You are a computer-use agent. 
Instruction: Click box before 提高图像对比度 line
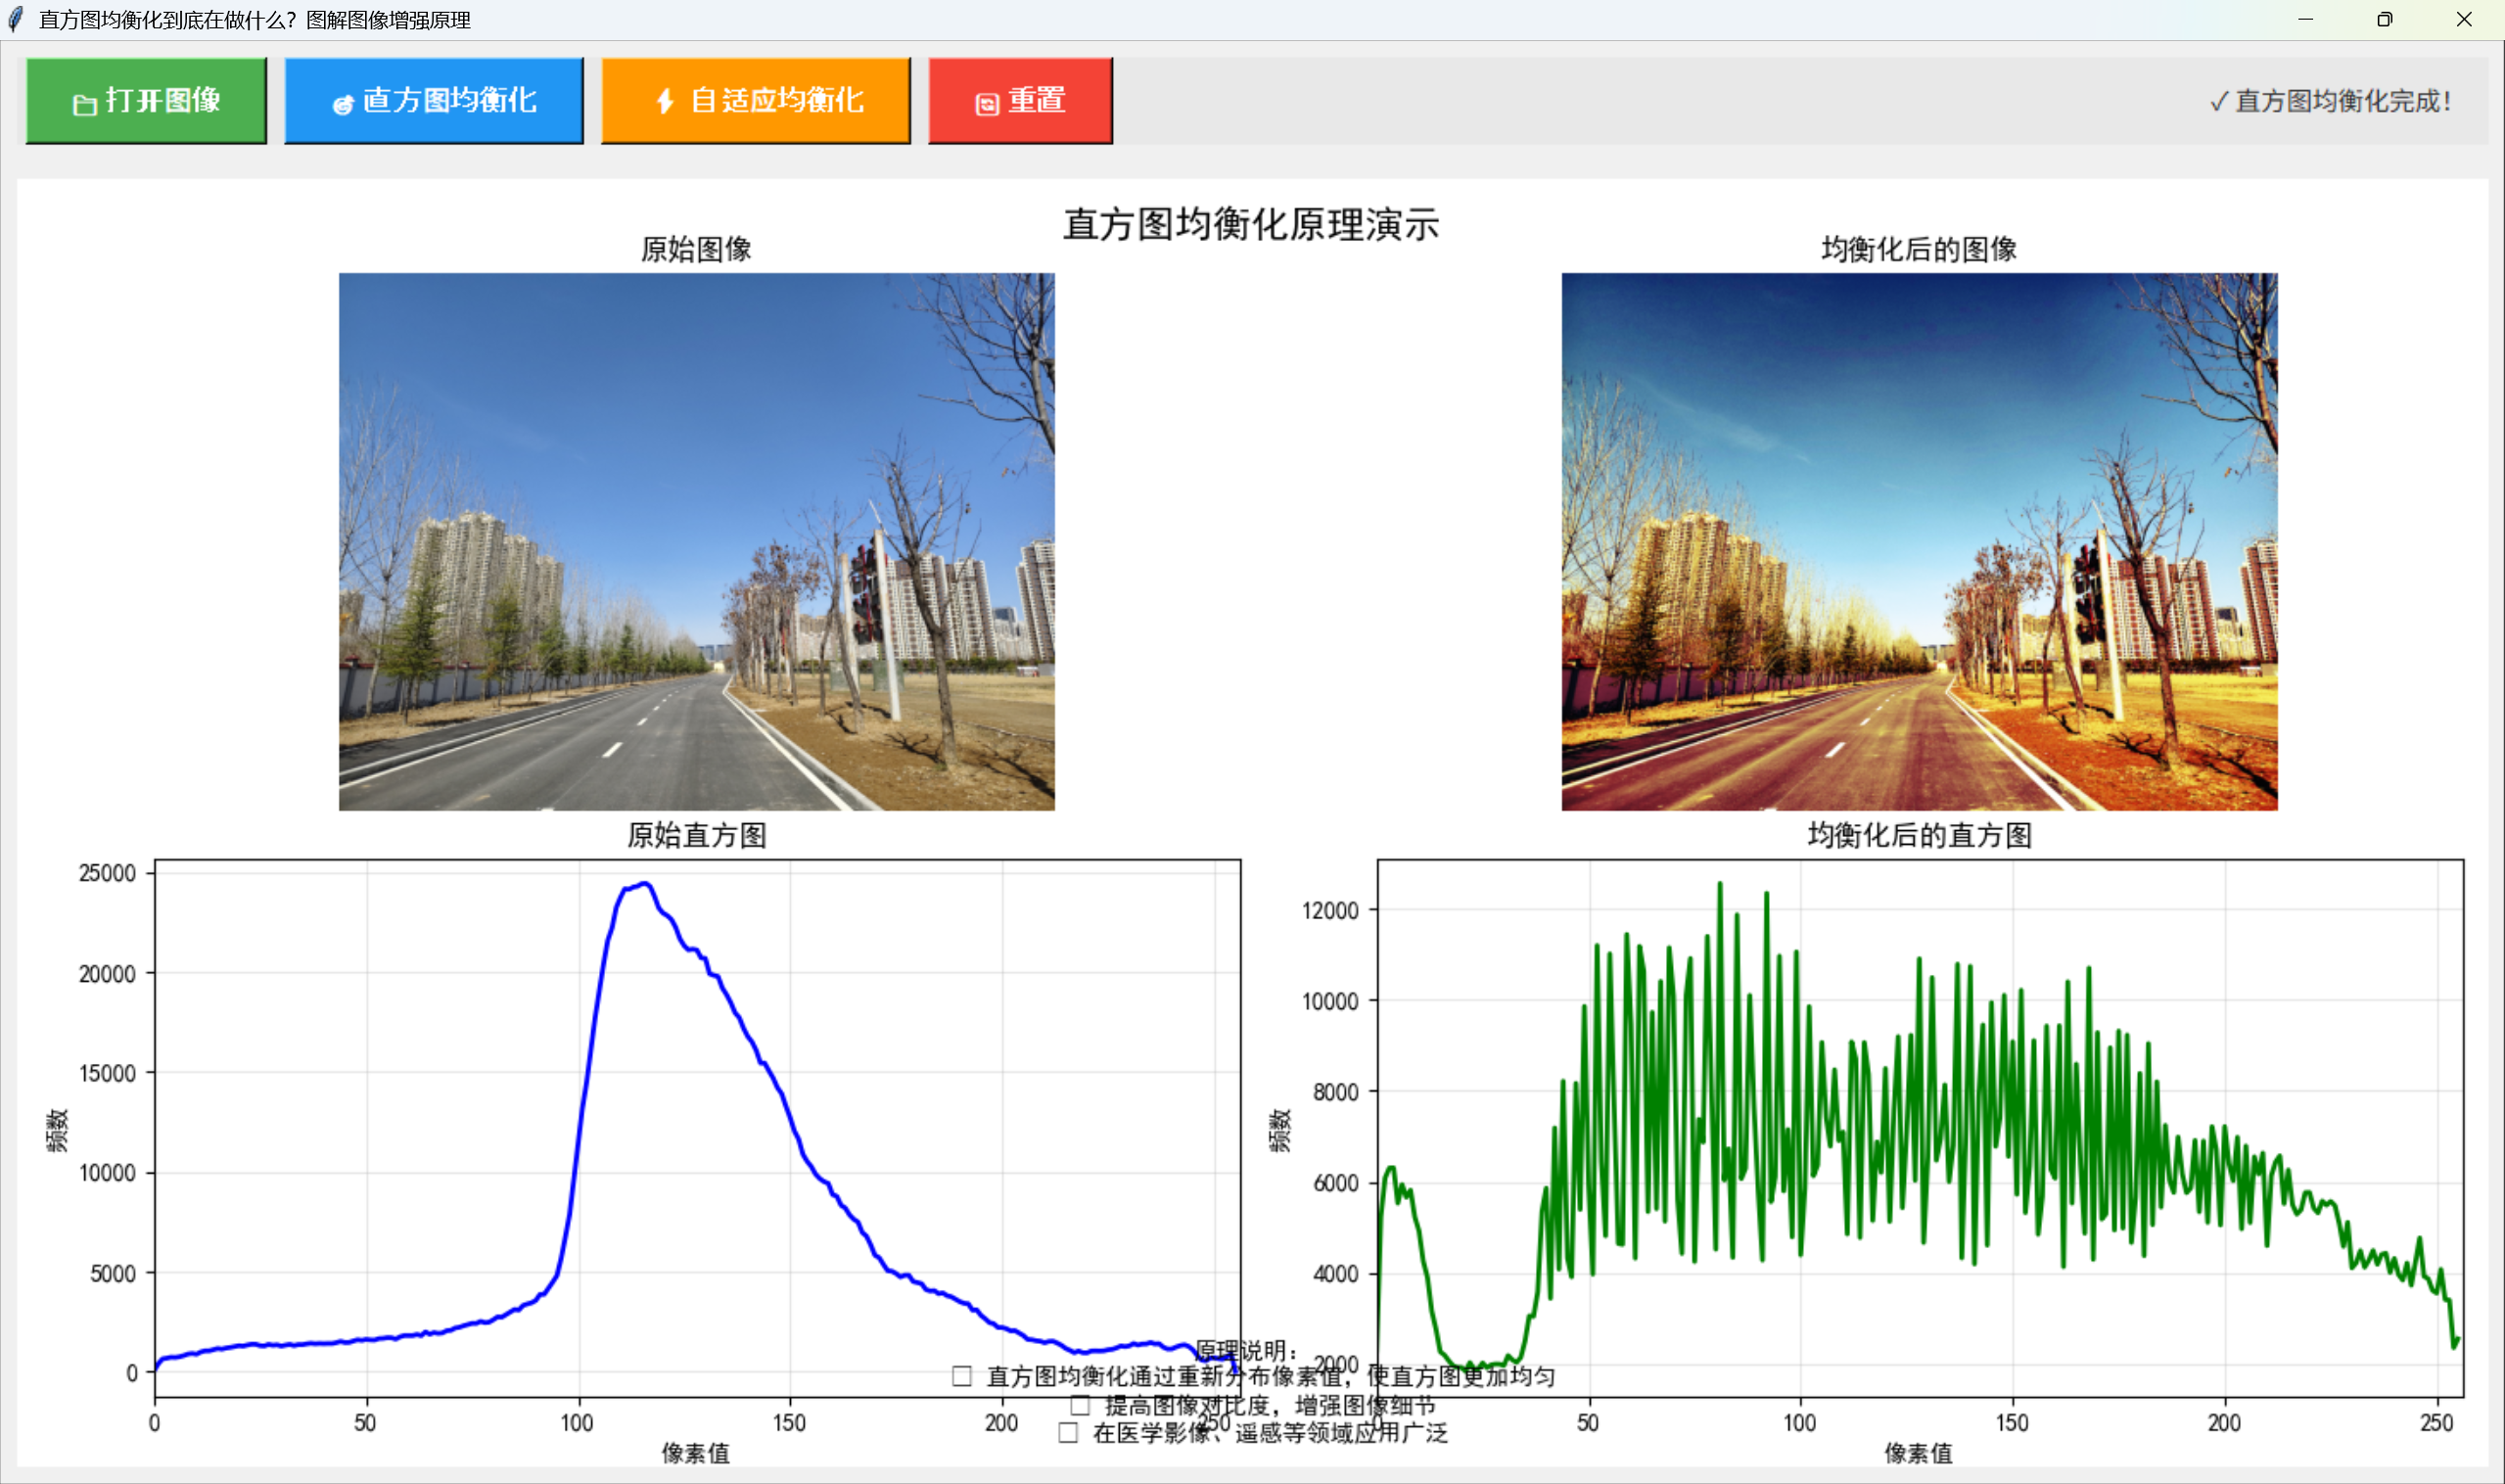(1080, 1405)
